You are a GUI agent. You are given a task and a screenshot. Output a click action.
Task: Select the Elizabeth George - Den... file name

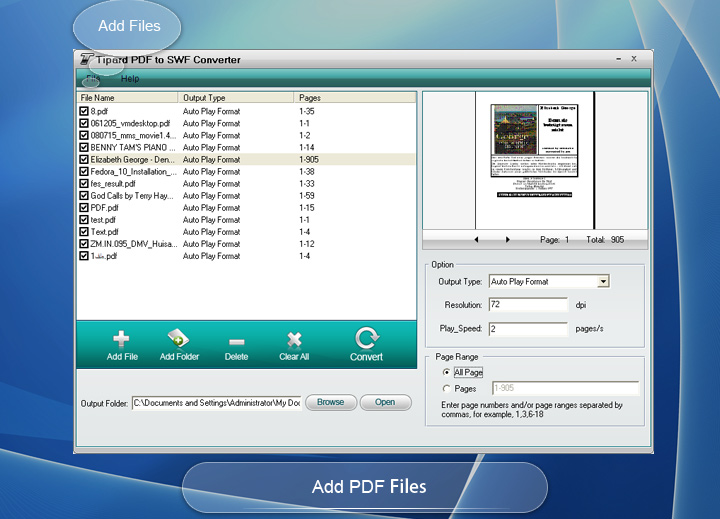coord(132,159)
